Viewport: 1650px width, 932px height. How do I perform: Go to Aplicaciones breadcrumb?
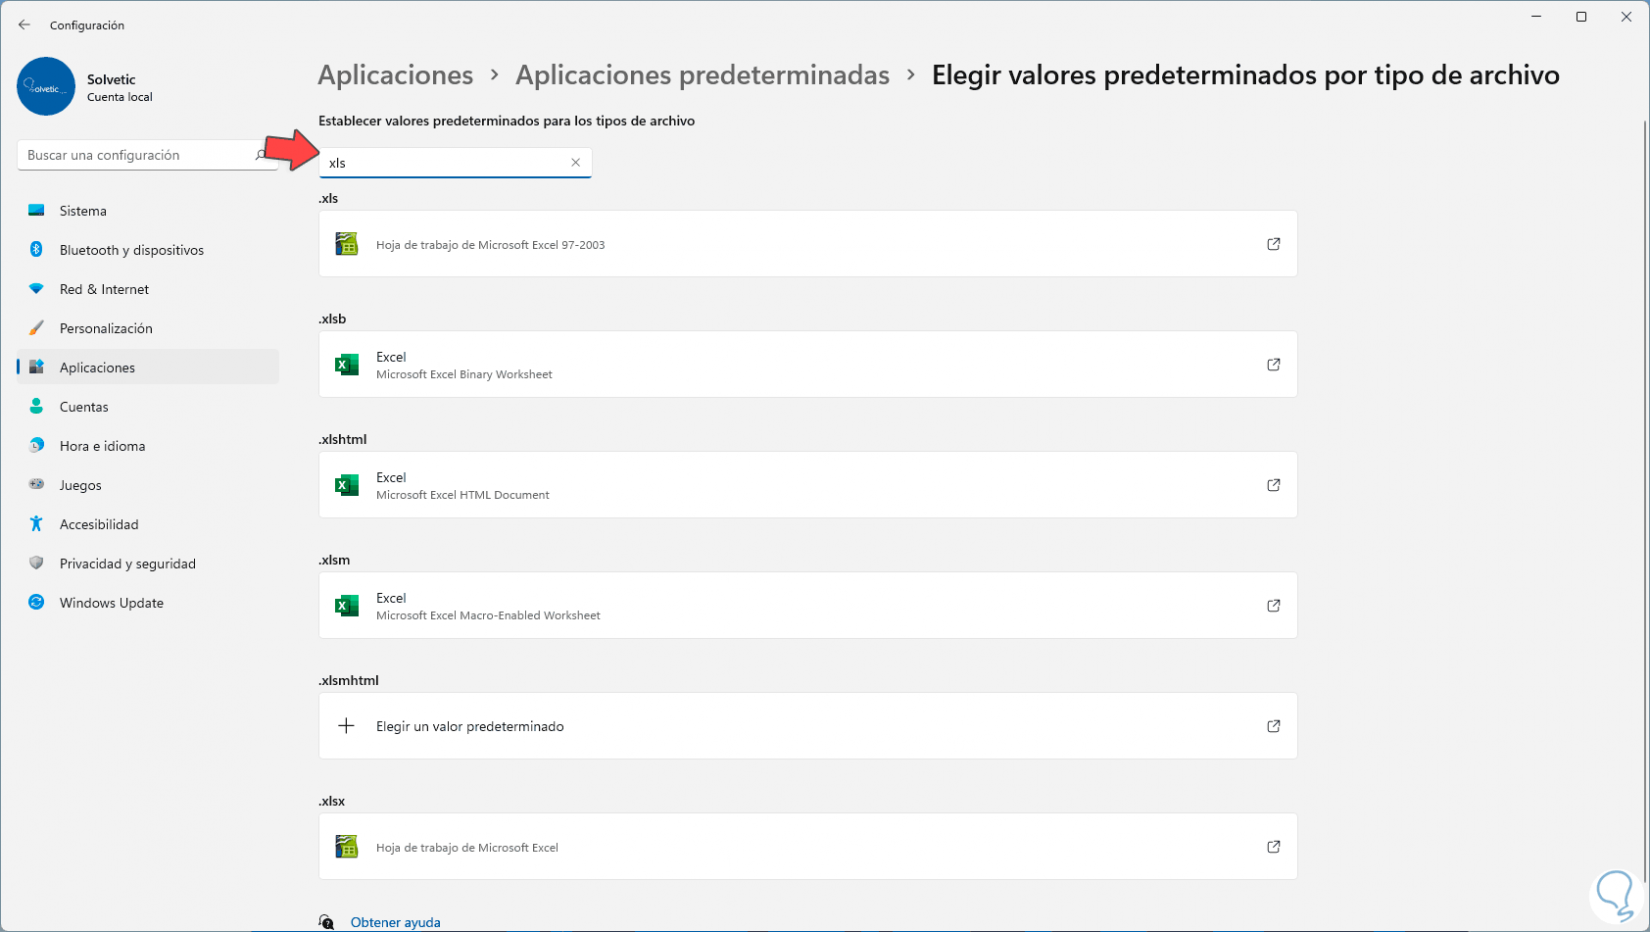[395, 75]
